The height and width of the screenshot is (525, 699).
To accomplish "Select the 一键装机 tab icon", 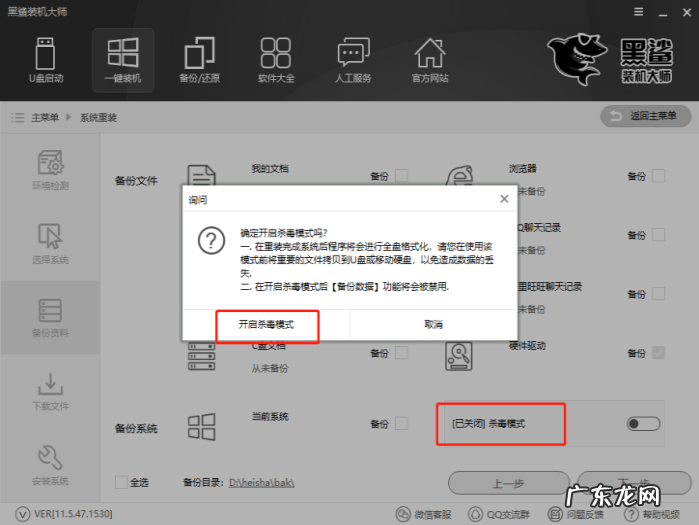I will [x=123, y=52].
